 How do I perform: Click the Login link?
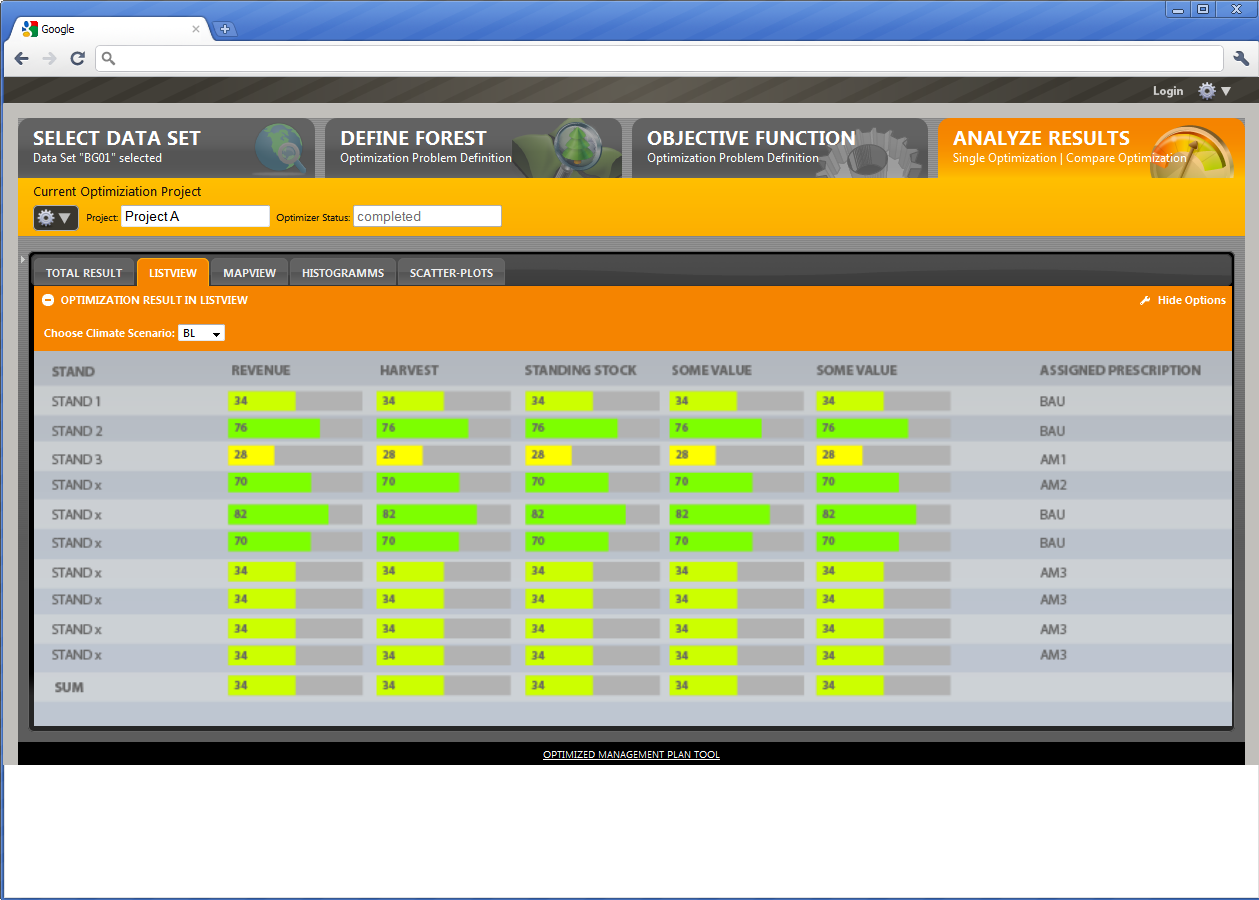[x=1168, y=91]
